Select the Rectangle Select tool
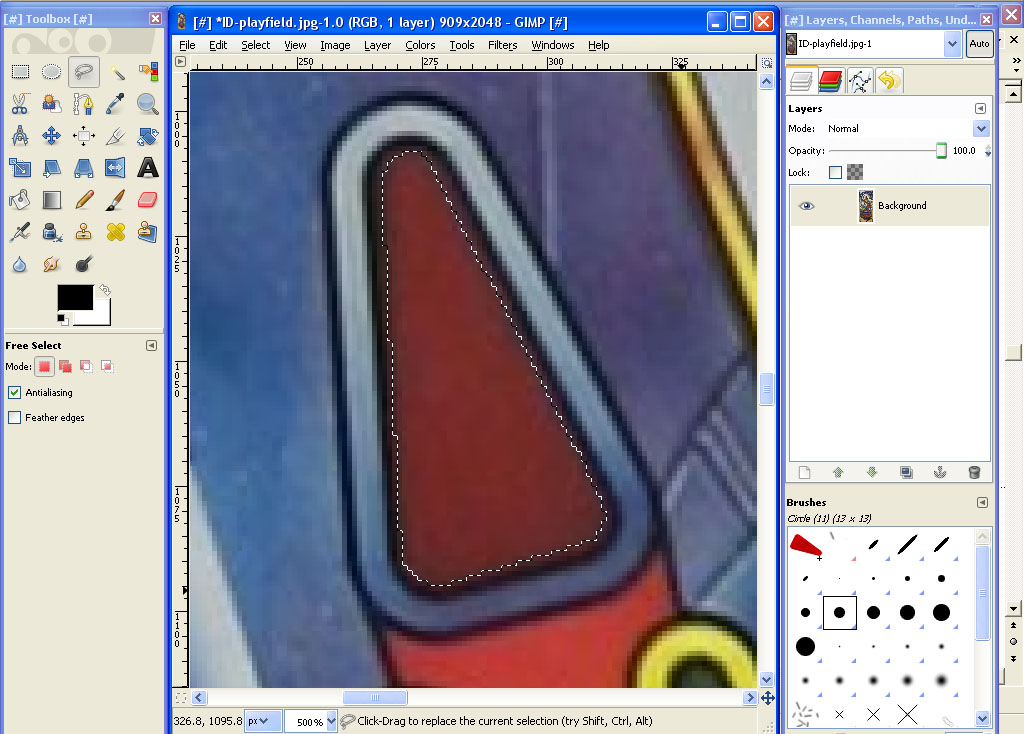This screenshot has width=1024, height=734. (x=20, y=71)
